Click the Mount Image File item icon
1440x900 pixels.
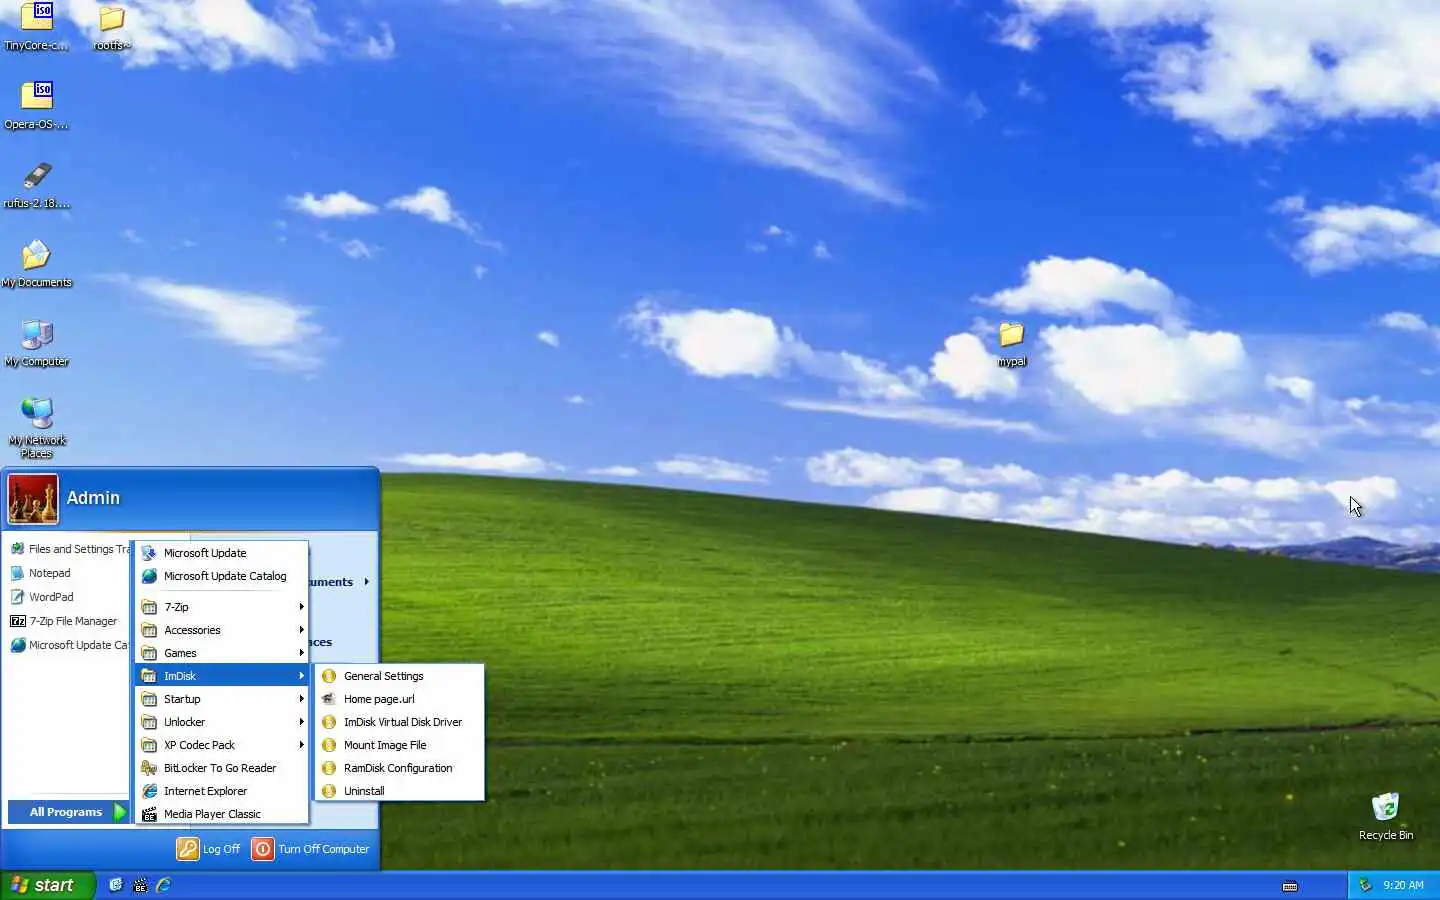(x=329, y=745)
